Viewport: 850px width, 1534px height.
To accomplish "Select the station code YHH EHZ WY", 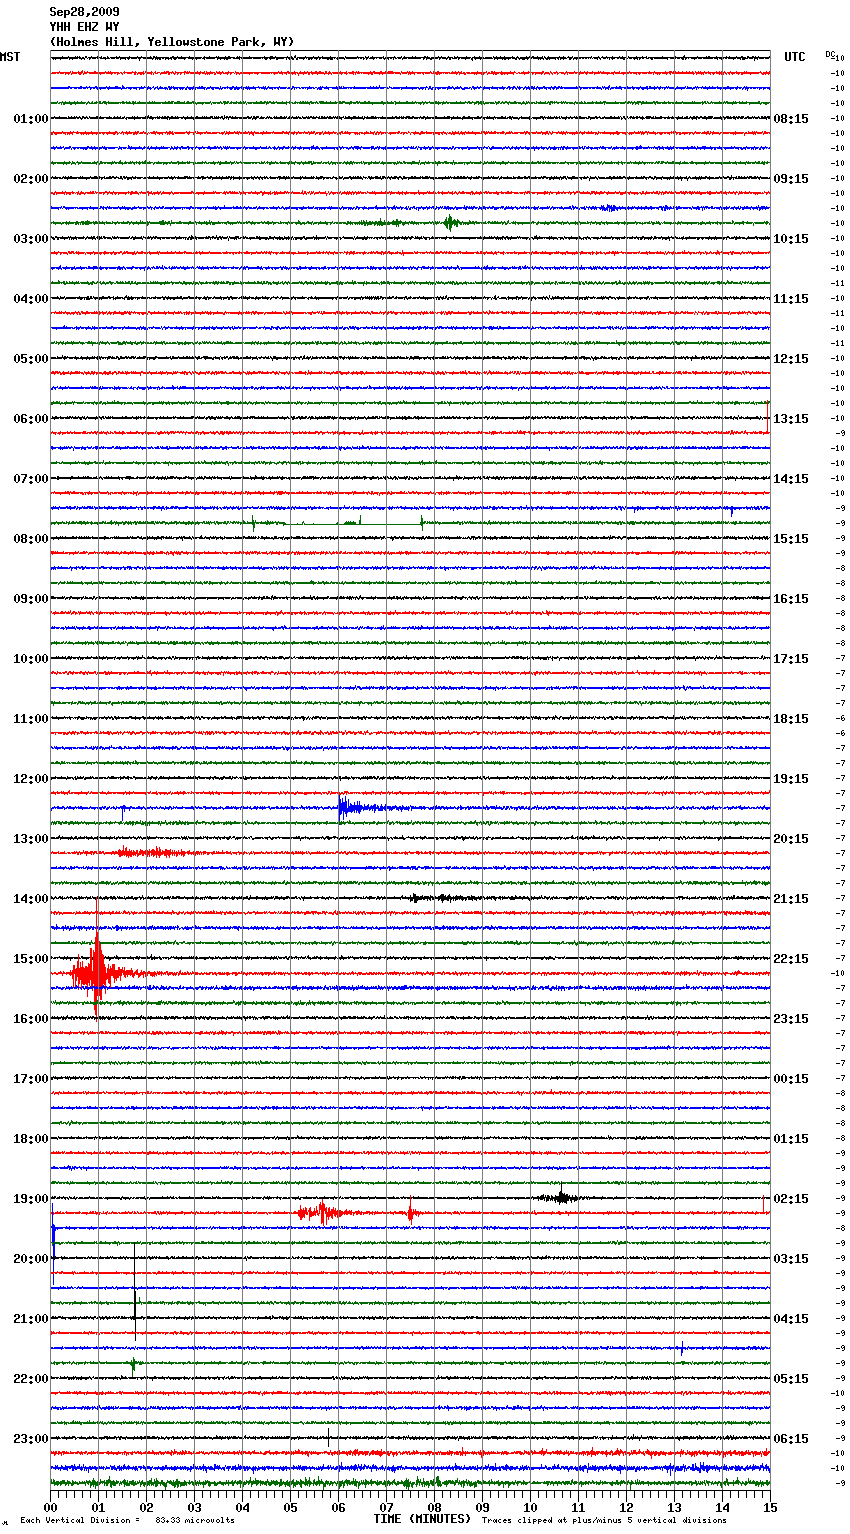I will coord(84,27).
